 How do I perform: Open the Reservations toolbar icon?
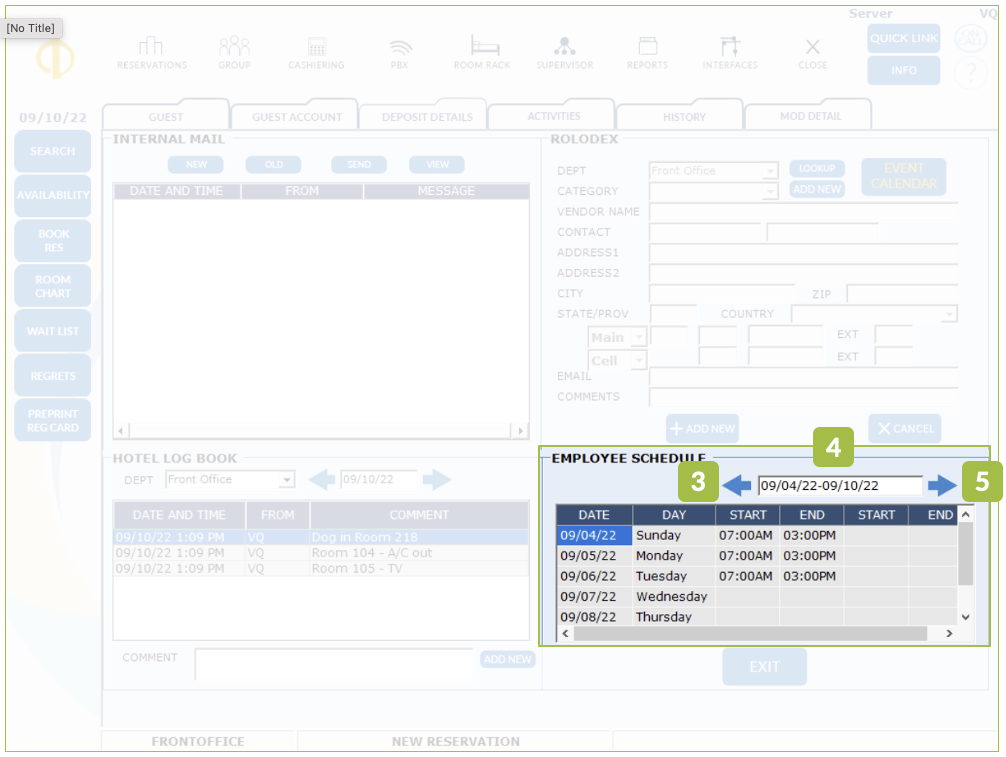pyautogui.click(x=151, y=53)
